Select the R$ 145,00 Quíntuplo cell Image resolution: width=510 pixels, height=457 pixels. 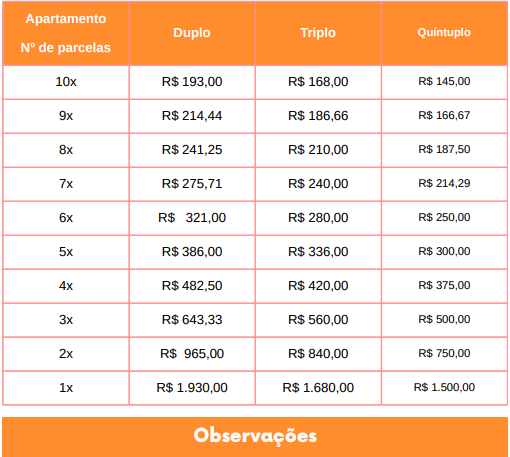point(444,81)
